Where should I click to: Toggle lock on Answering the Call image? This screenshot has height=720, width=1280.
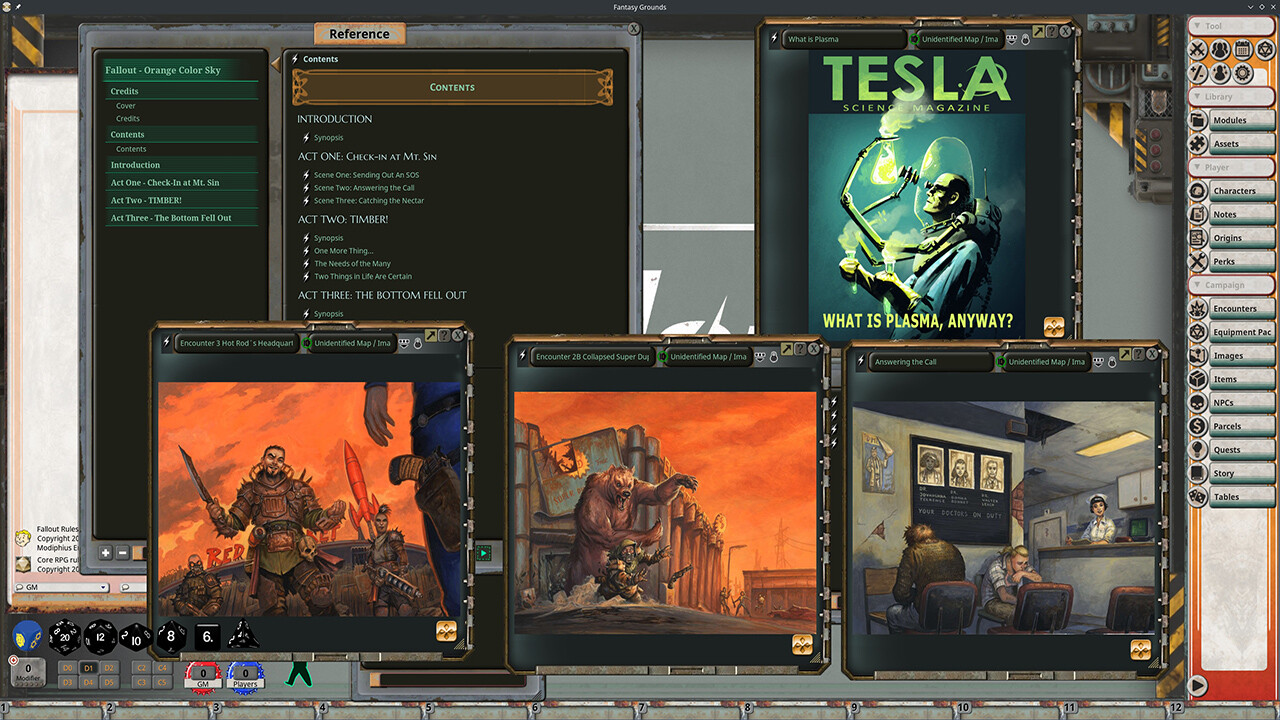click(1111, 361)
